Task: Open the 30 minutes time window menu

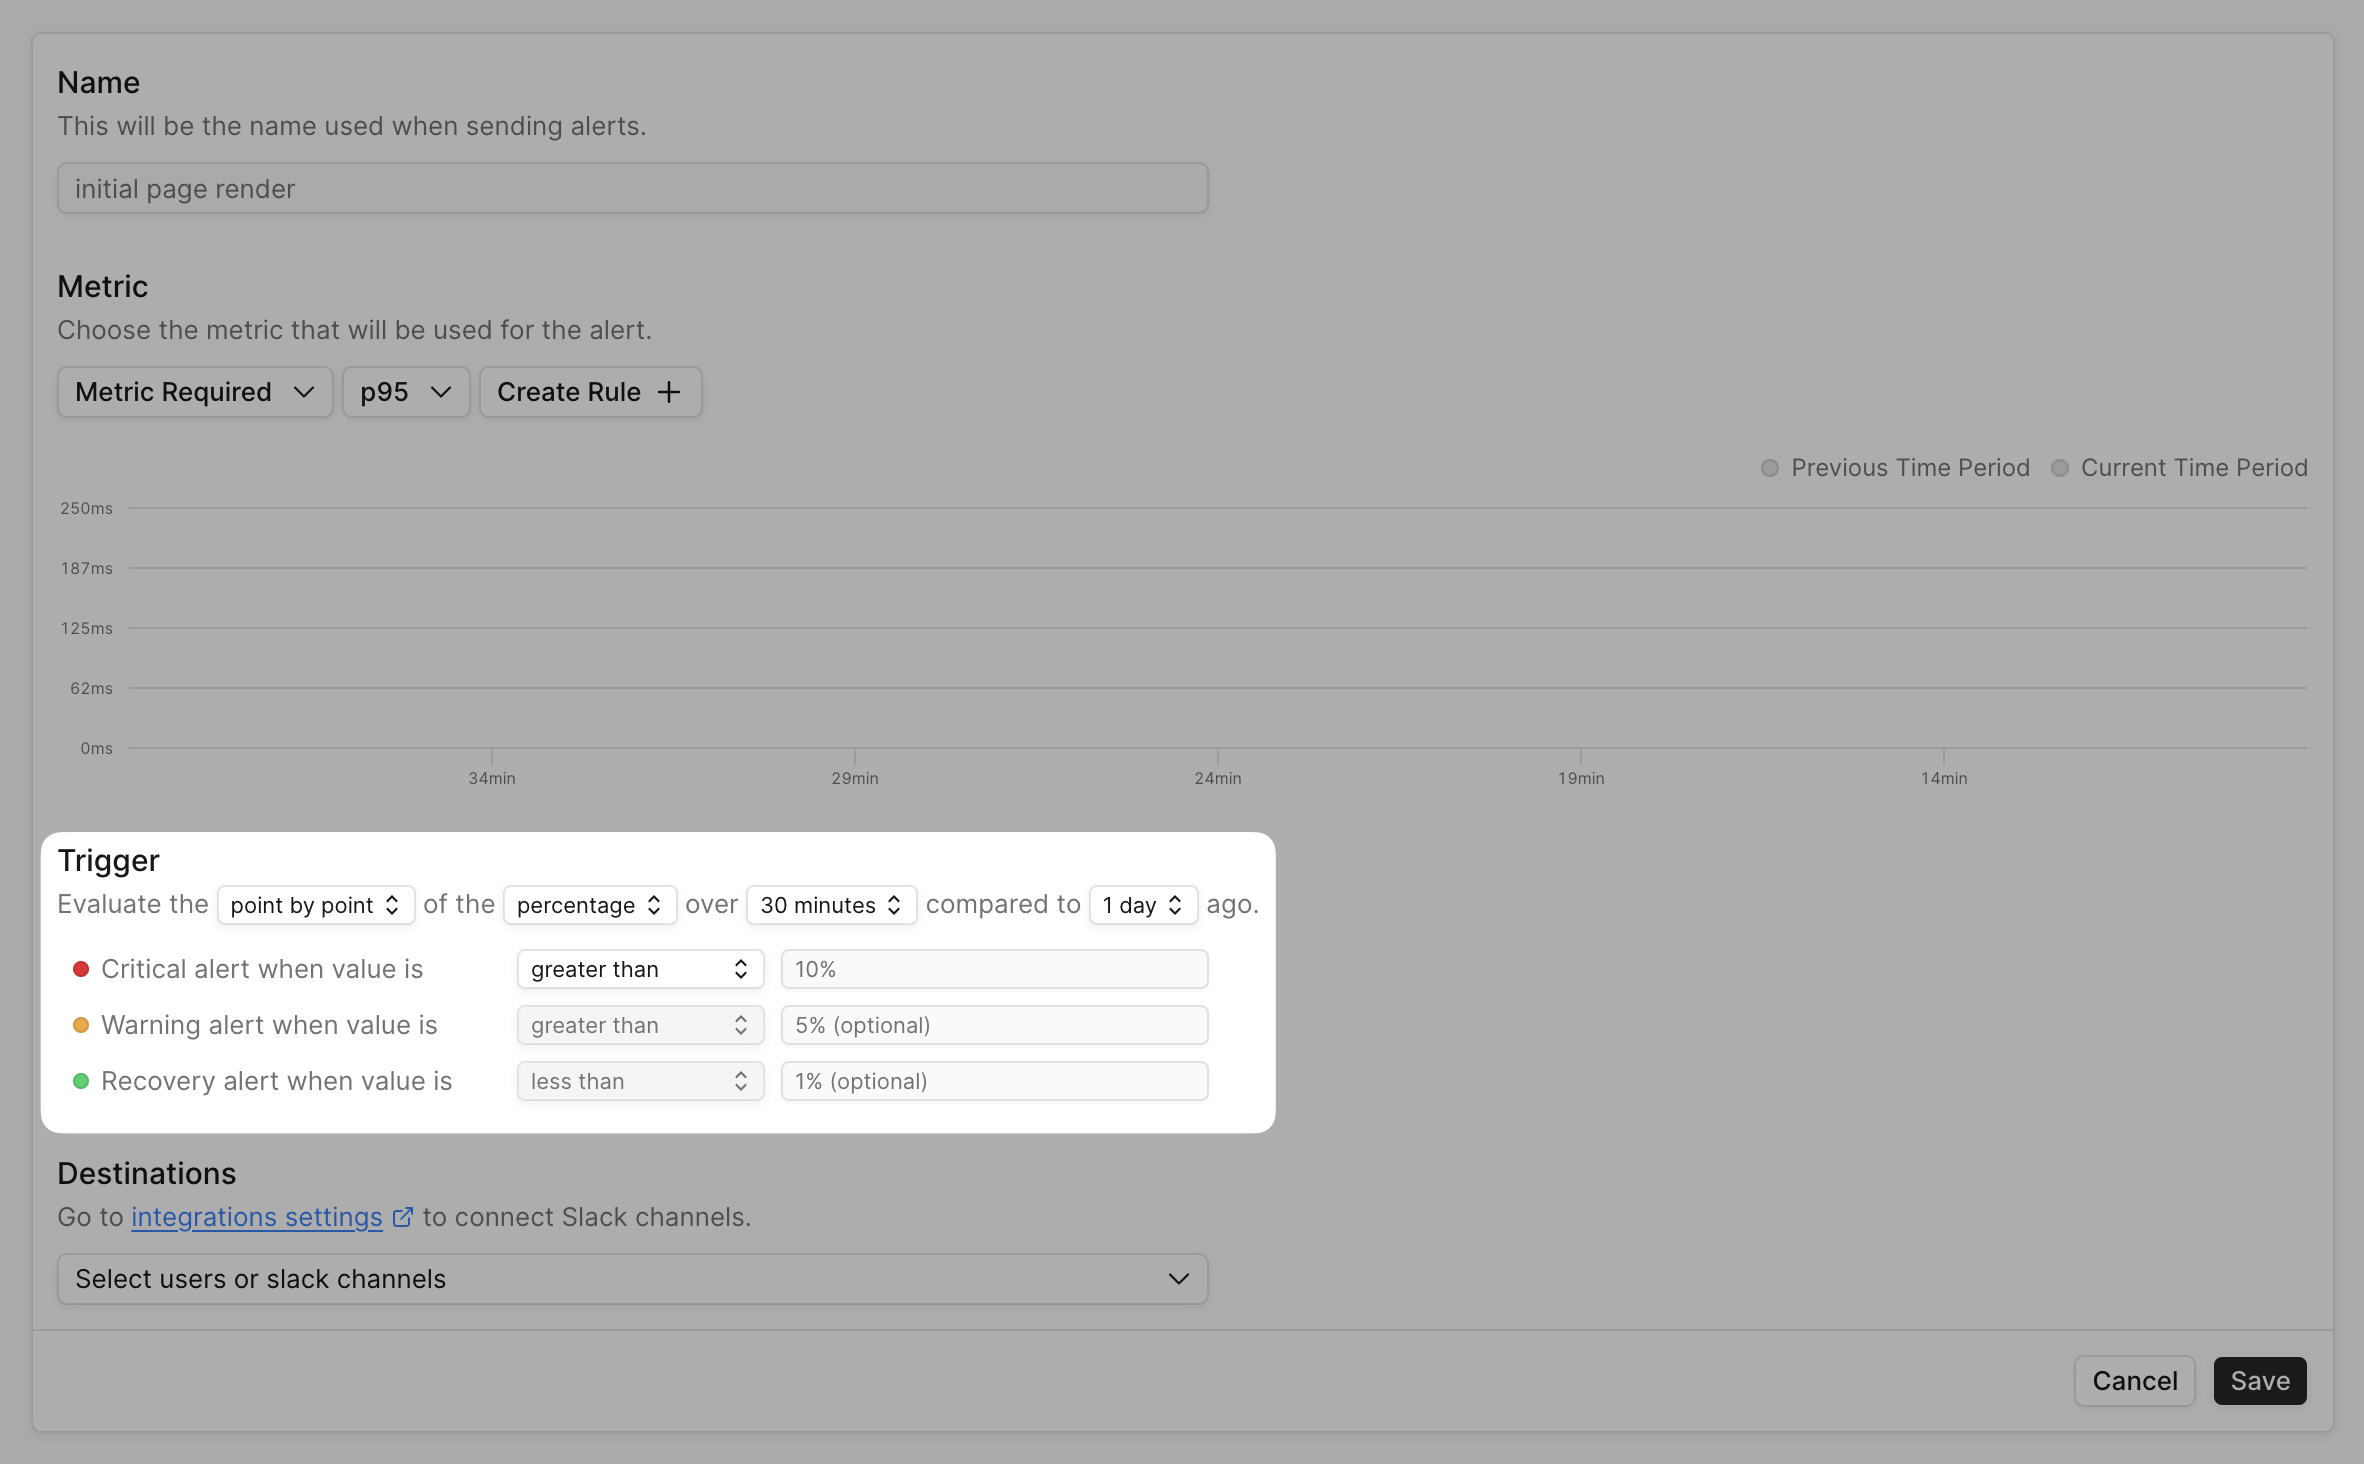Action: [829, 903]
